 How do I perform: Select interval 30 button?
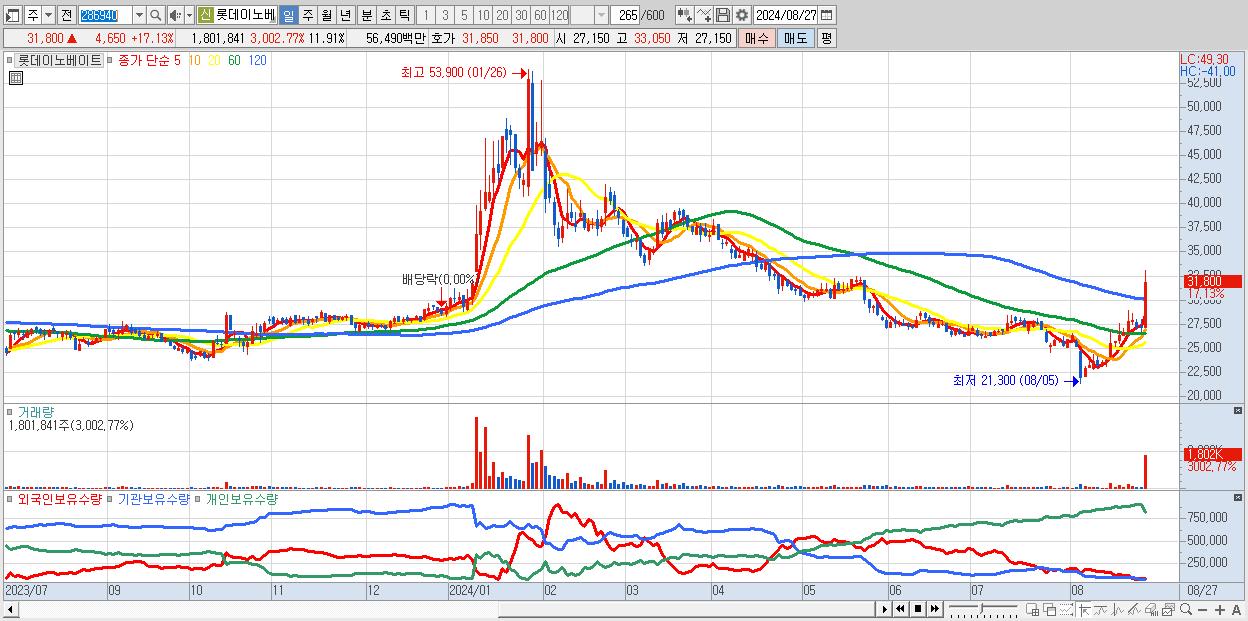[521, 15]
